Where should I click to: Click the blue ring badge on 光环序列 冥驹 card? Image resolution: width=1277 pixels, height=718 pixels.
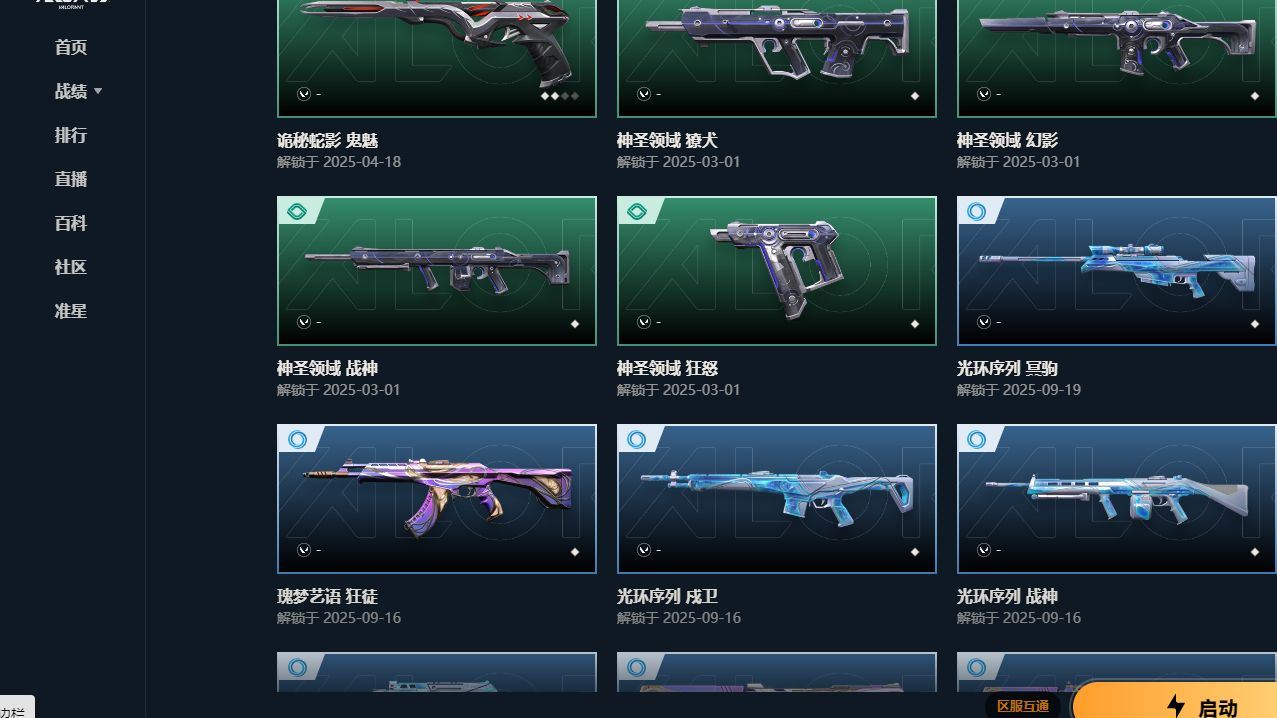pos(976,211)
